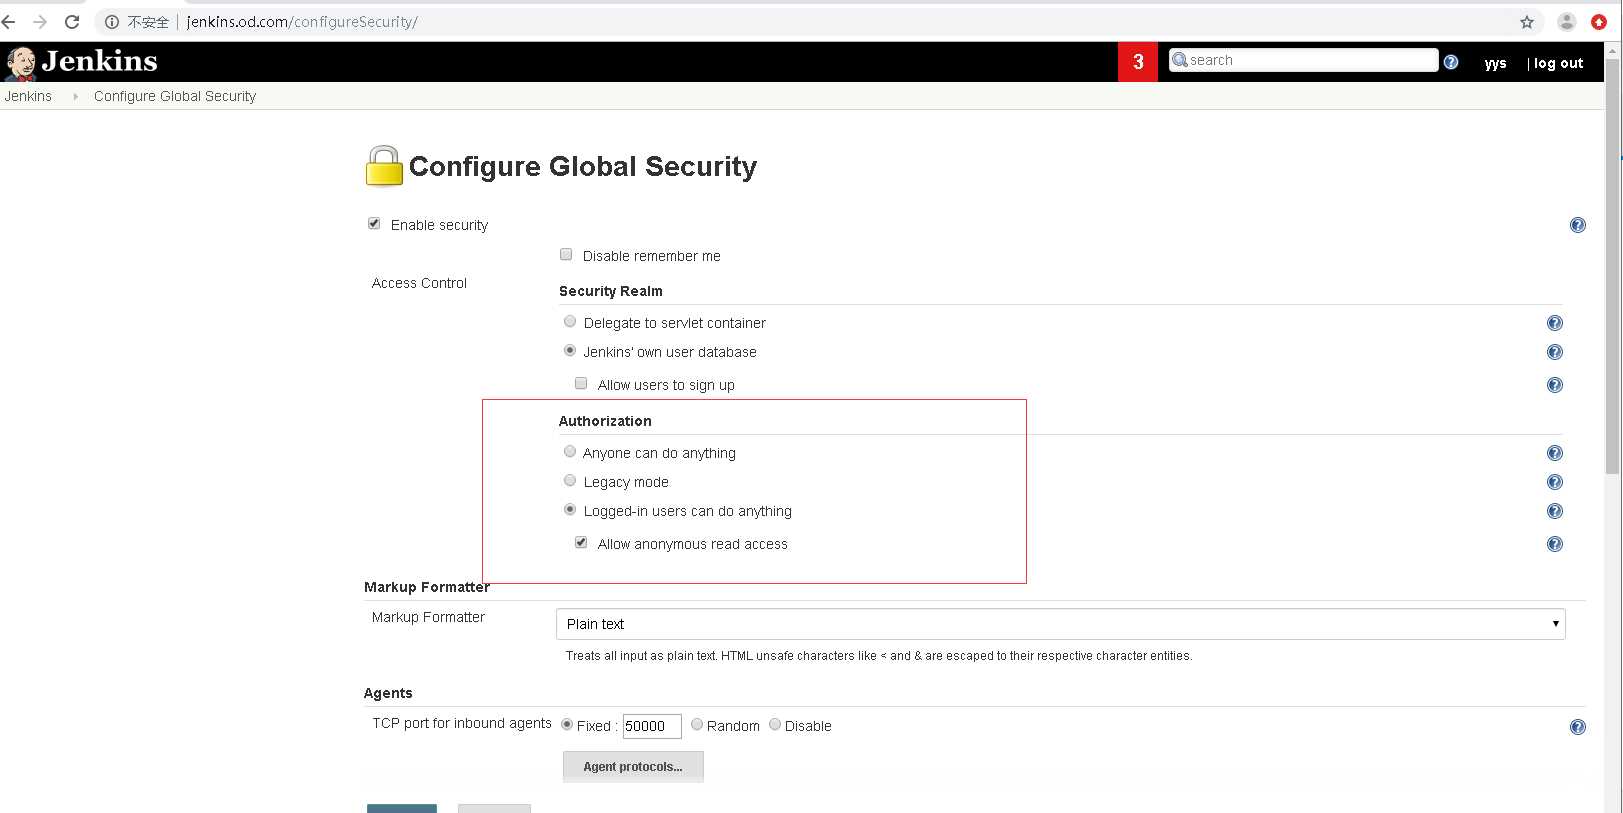Click Configure Global Security breadcrumb
The image size is (1623, 813).
(175, 96)
